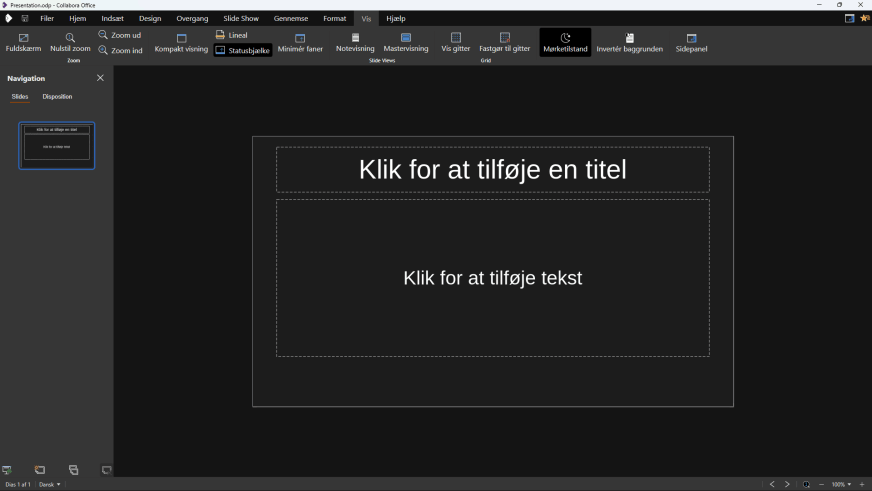Toggle the Lineal ruler display
This screenshot has width=872, height=491.
(232, 35)
